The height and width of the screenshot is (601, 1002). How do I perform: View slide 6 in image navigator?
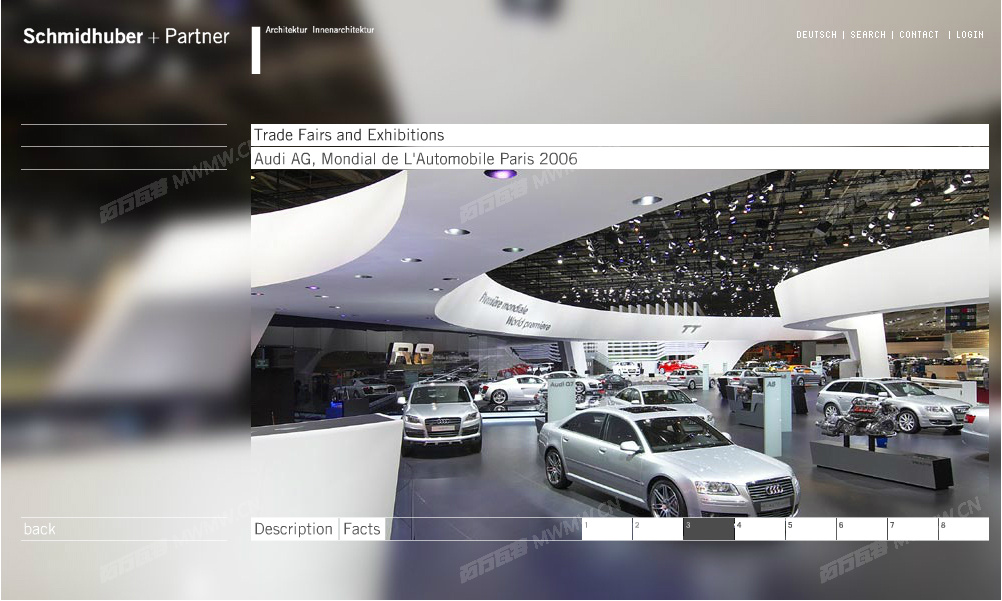[x=862, y=529]
